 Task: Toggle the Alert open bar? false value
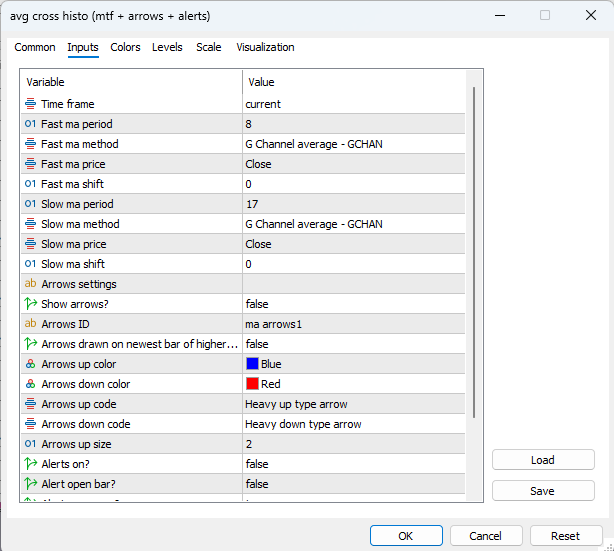(x=354, y=484)
